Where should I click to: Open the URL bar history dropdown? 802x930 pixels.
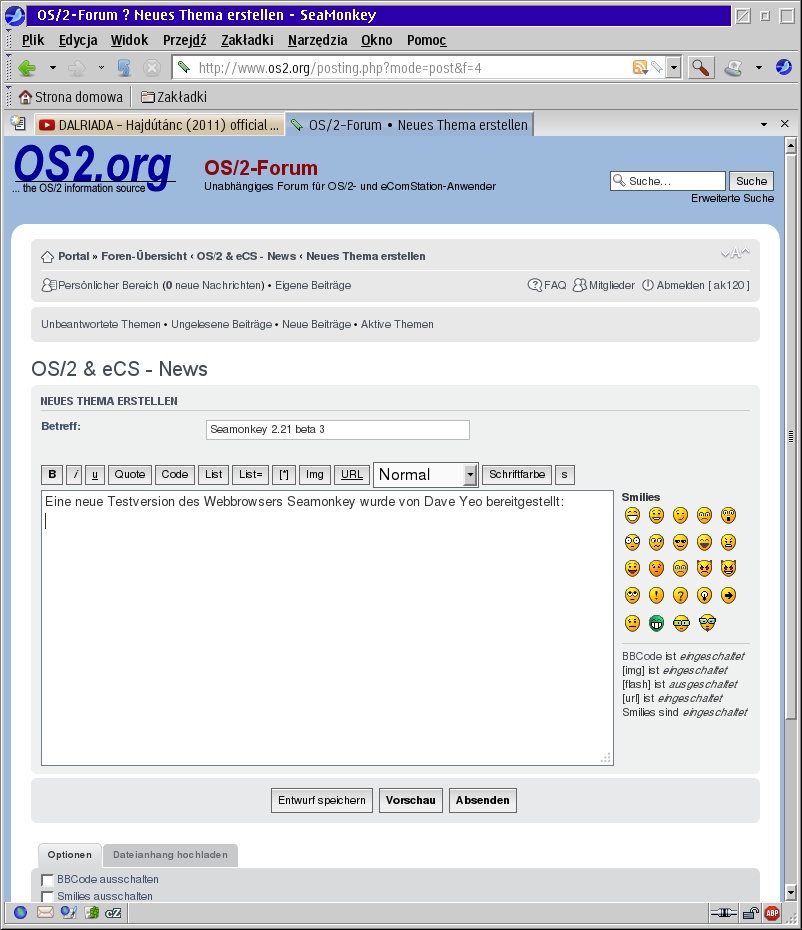click(673, 68)
